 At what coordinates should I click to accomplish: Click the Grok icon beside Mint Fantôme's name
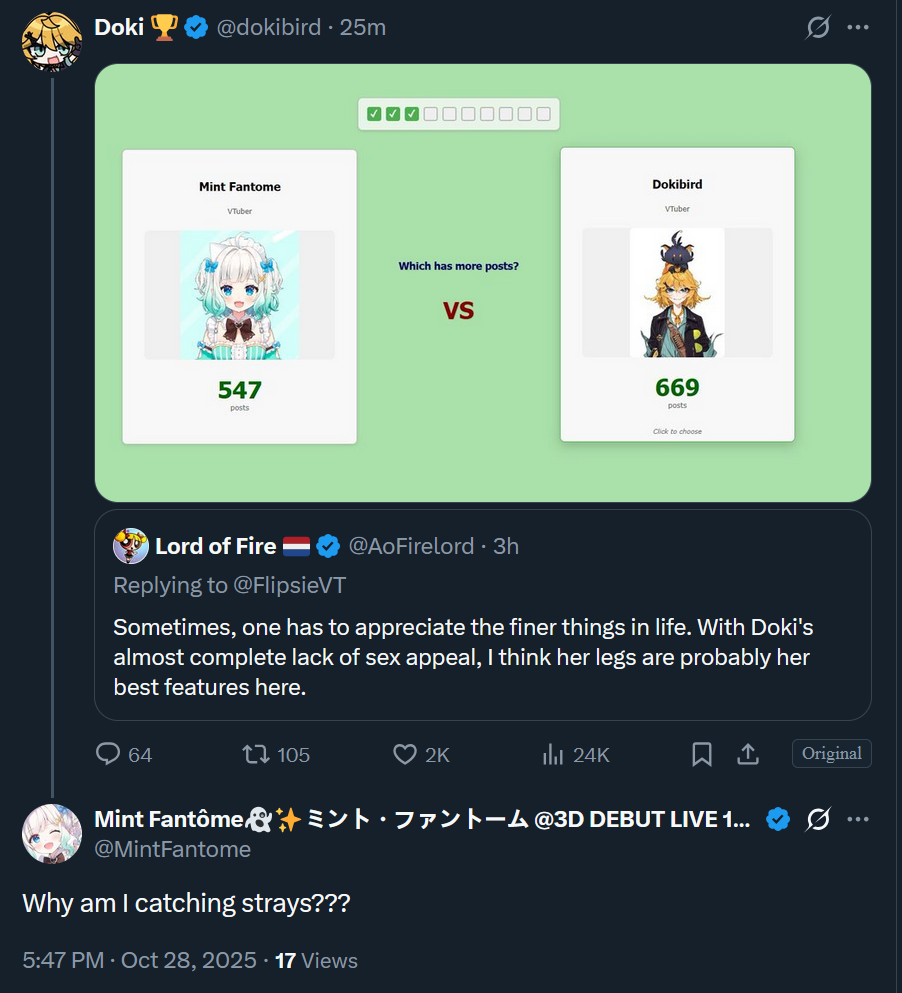click(818, 819)
